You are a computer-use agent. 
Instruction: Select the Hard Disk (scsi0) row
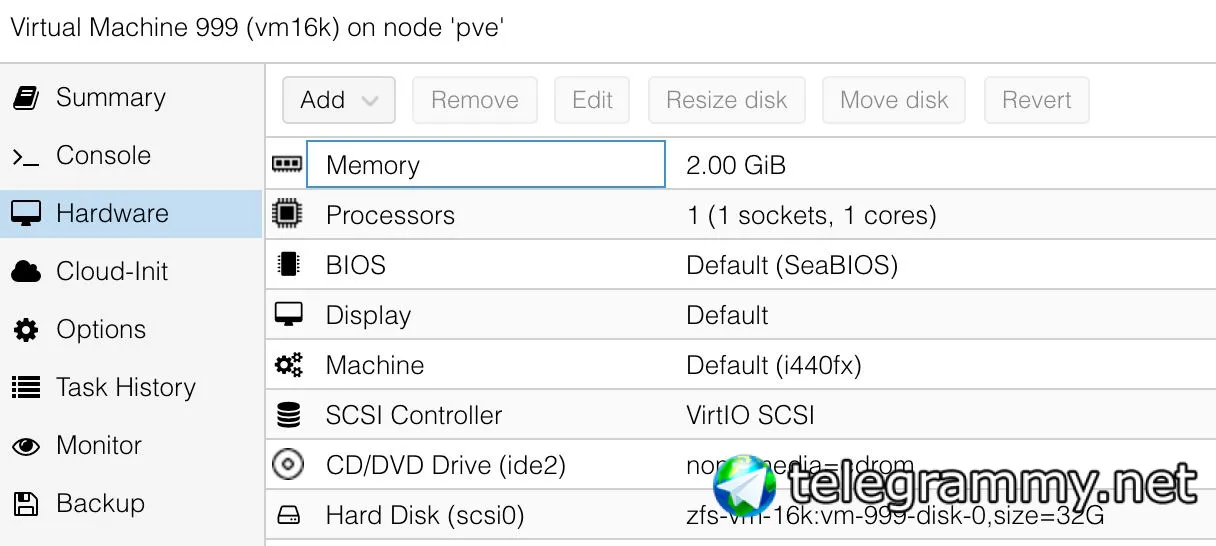coord(425,516)
